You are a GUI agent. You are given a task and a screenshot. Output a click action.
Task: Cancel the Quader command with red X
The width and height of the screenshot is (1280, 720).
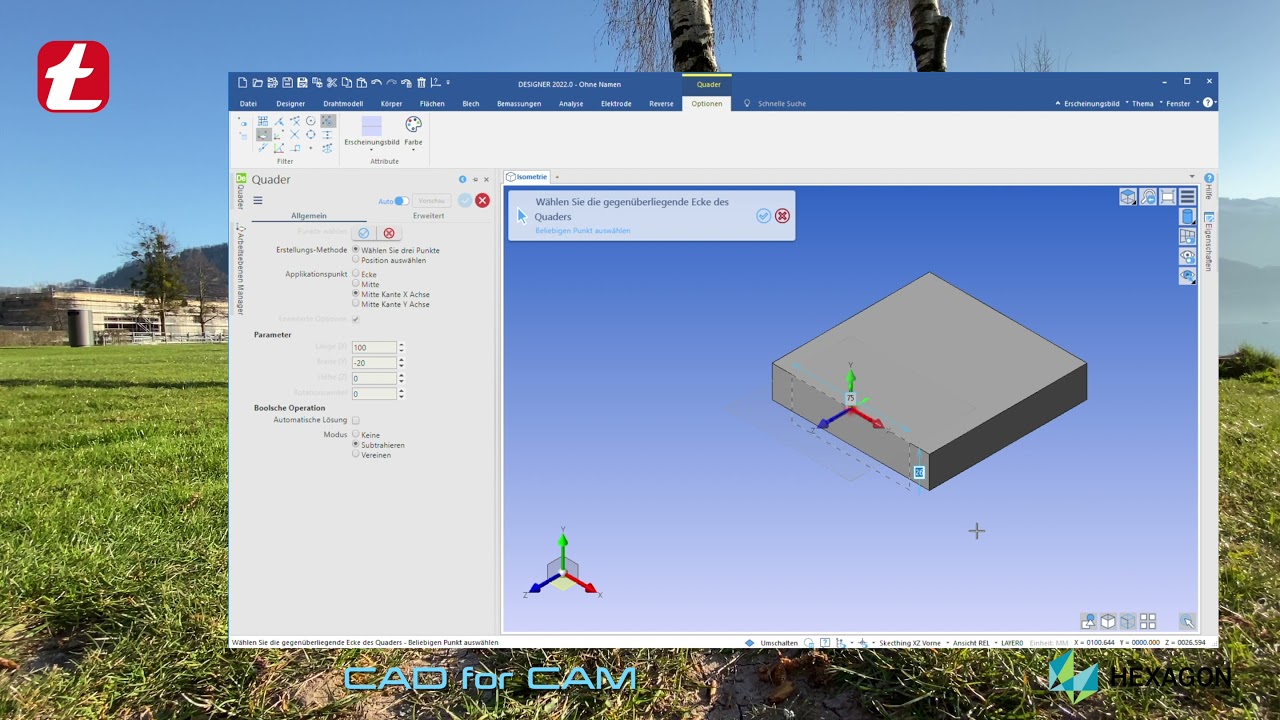coord(482,200)
